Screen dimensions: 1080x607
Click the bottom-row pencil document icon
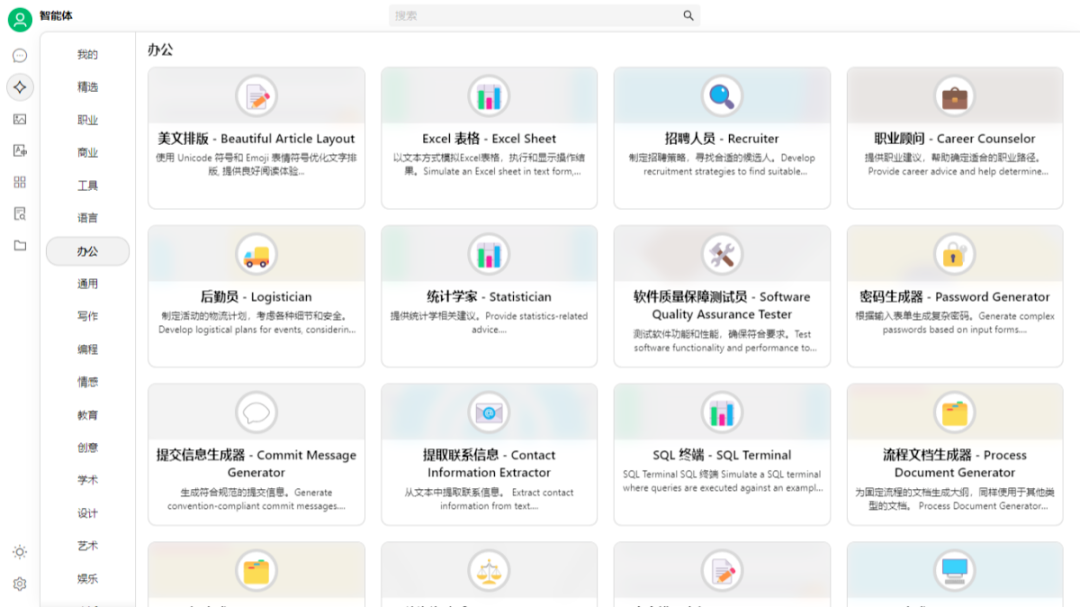tap(722, 571)
